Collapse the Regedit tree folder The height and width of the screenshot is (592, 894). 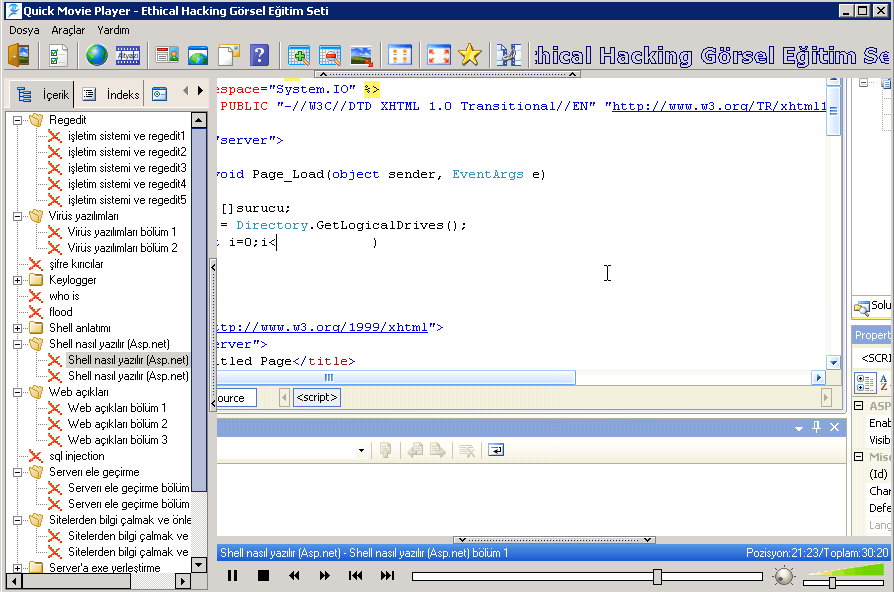pyautogui.click(x=18, y=120)
